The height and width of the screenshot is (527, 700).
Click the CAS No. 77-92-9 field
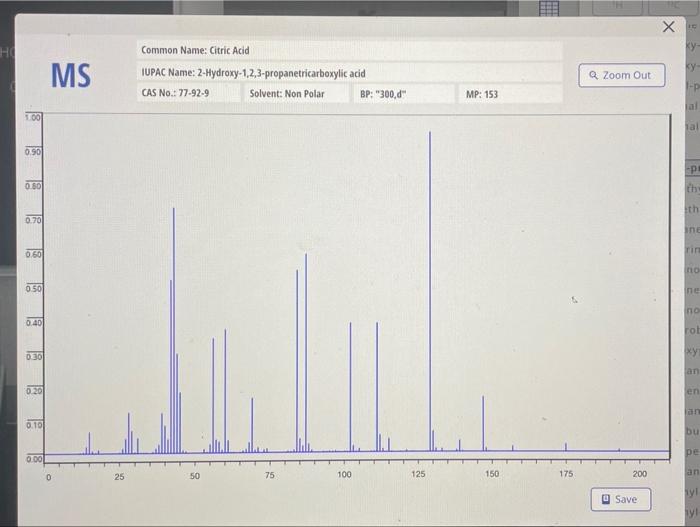pyautogui.click(x=188, y=93)
